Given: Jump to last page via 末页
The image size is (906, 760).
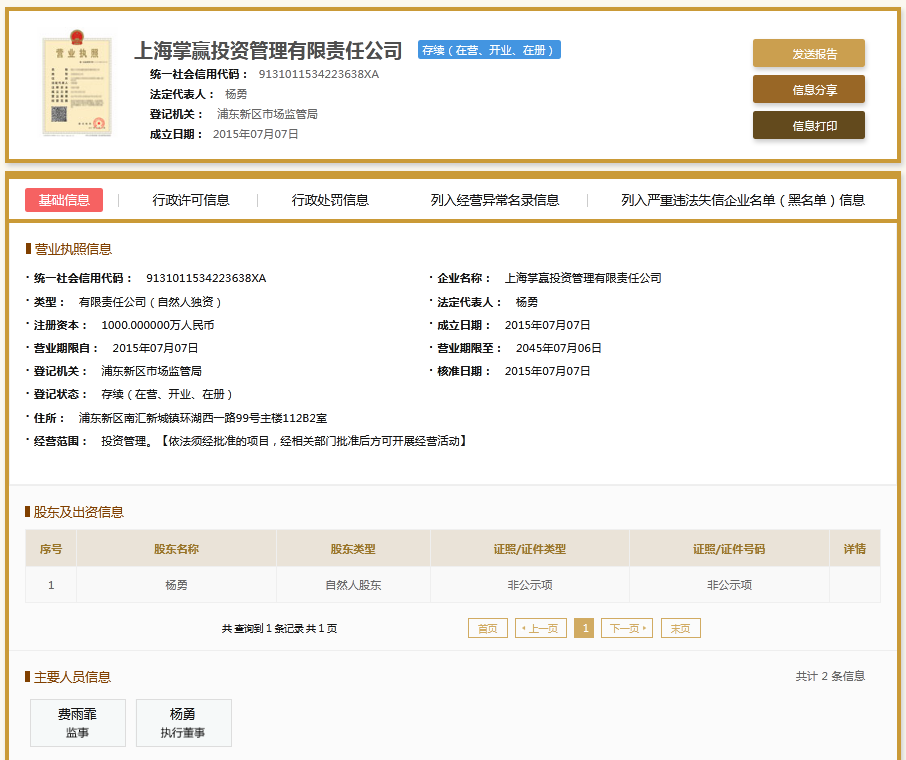Looking at the screenshot, I should tap(680, 628).
